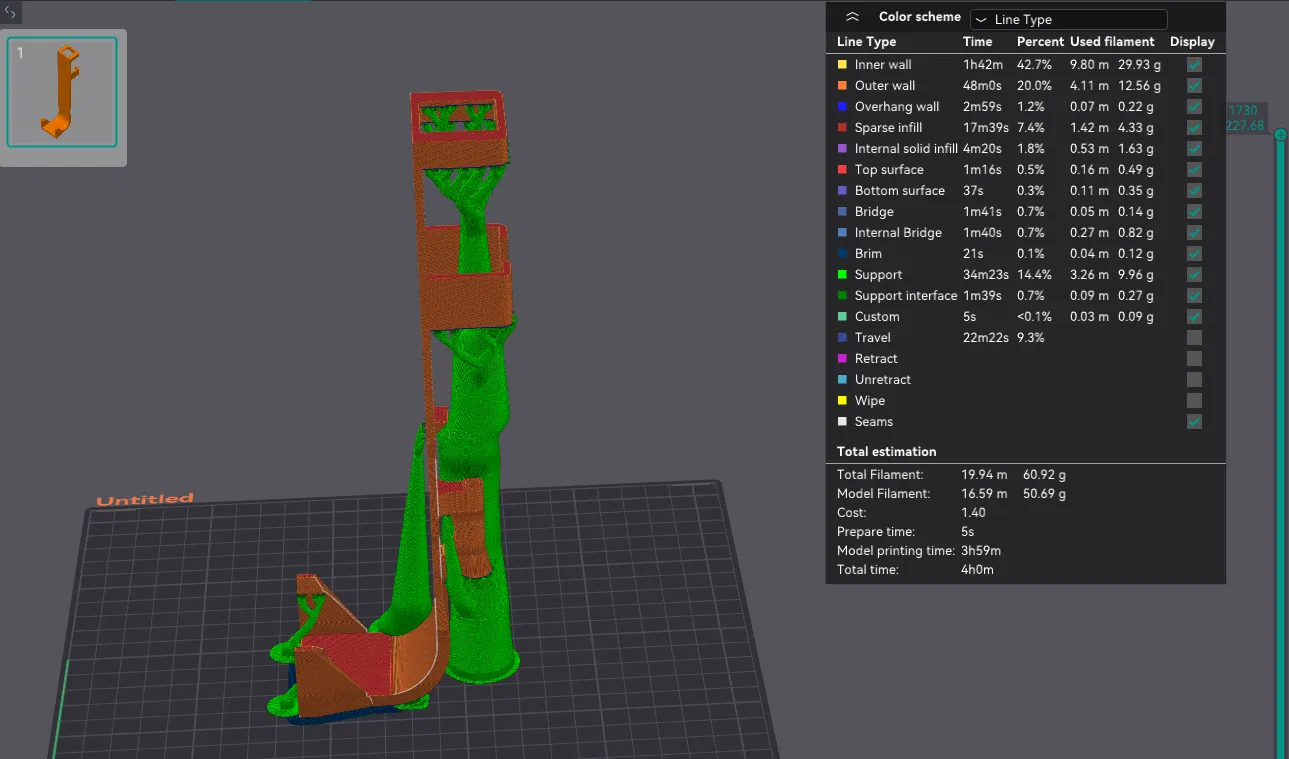
Task: Click Total time value '4h0m'
Action: click(x=977, y=570)
